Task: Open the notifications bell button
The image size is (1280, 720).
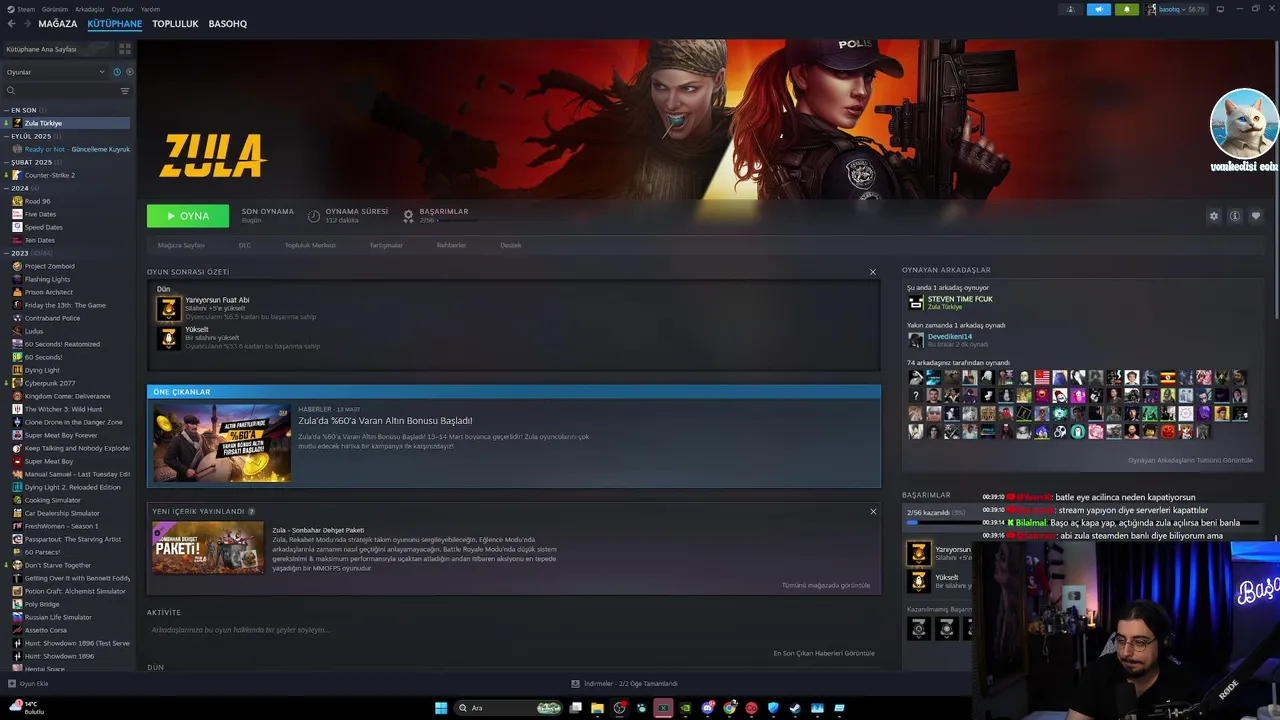Action: [1127, 9]
